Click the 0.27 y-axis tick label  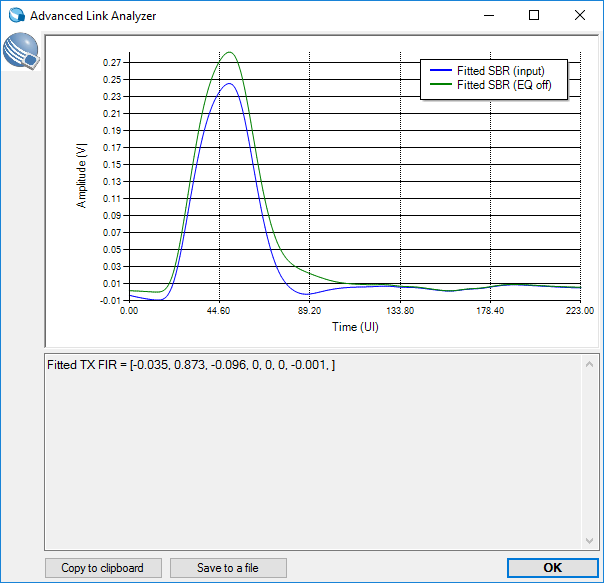point(112,62)
